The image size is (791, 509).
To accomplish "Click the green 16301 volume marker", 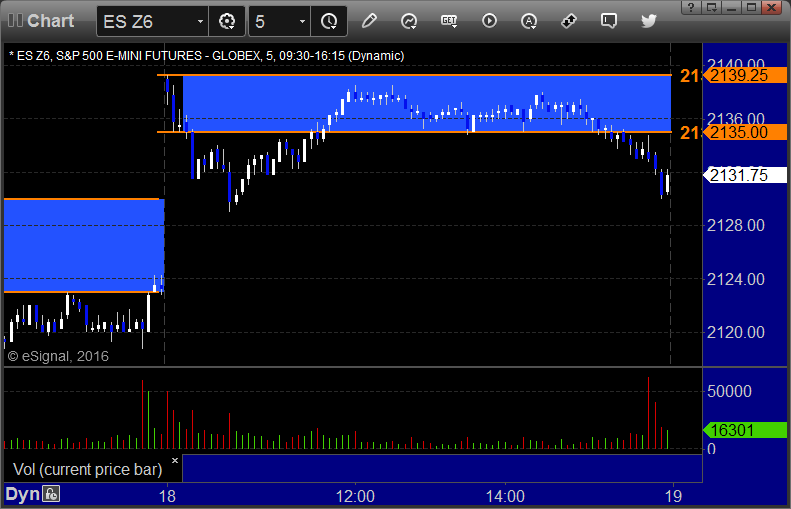I will (x=745, y=430).
